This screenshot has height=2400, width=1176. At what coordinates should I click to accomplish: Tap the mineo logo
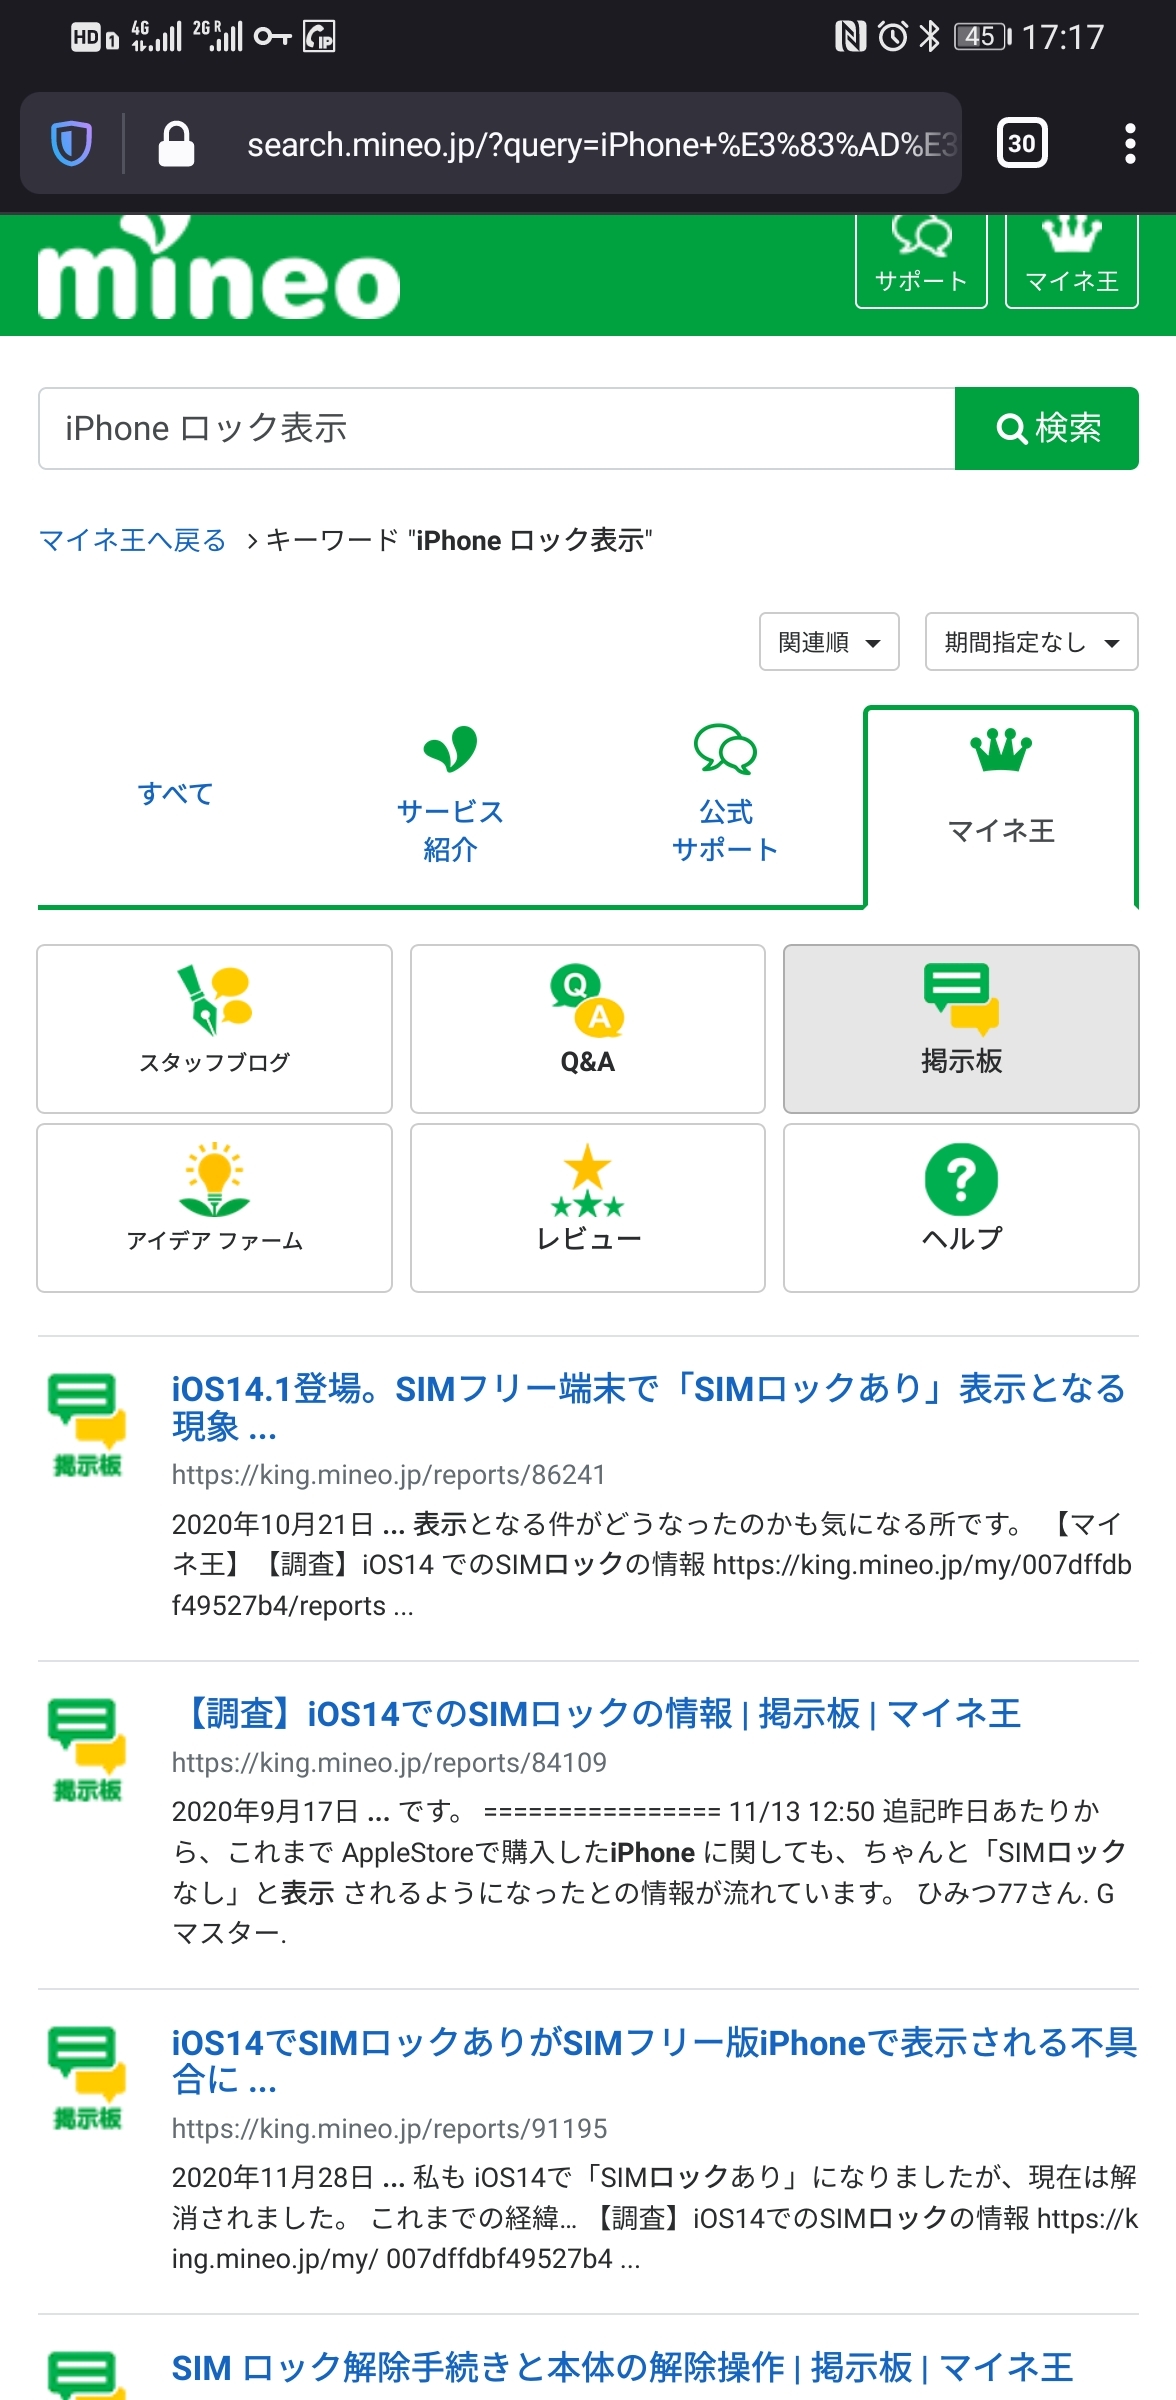(x=218, y=275)
